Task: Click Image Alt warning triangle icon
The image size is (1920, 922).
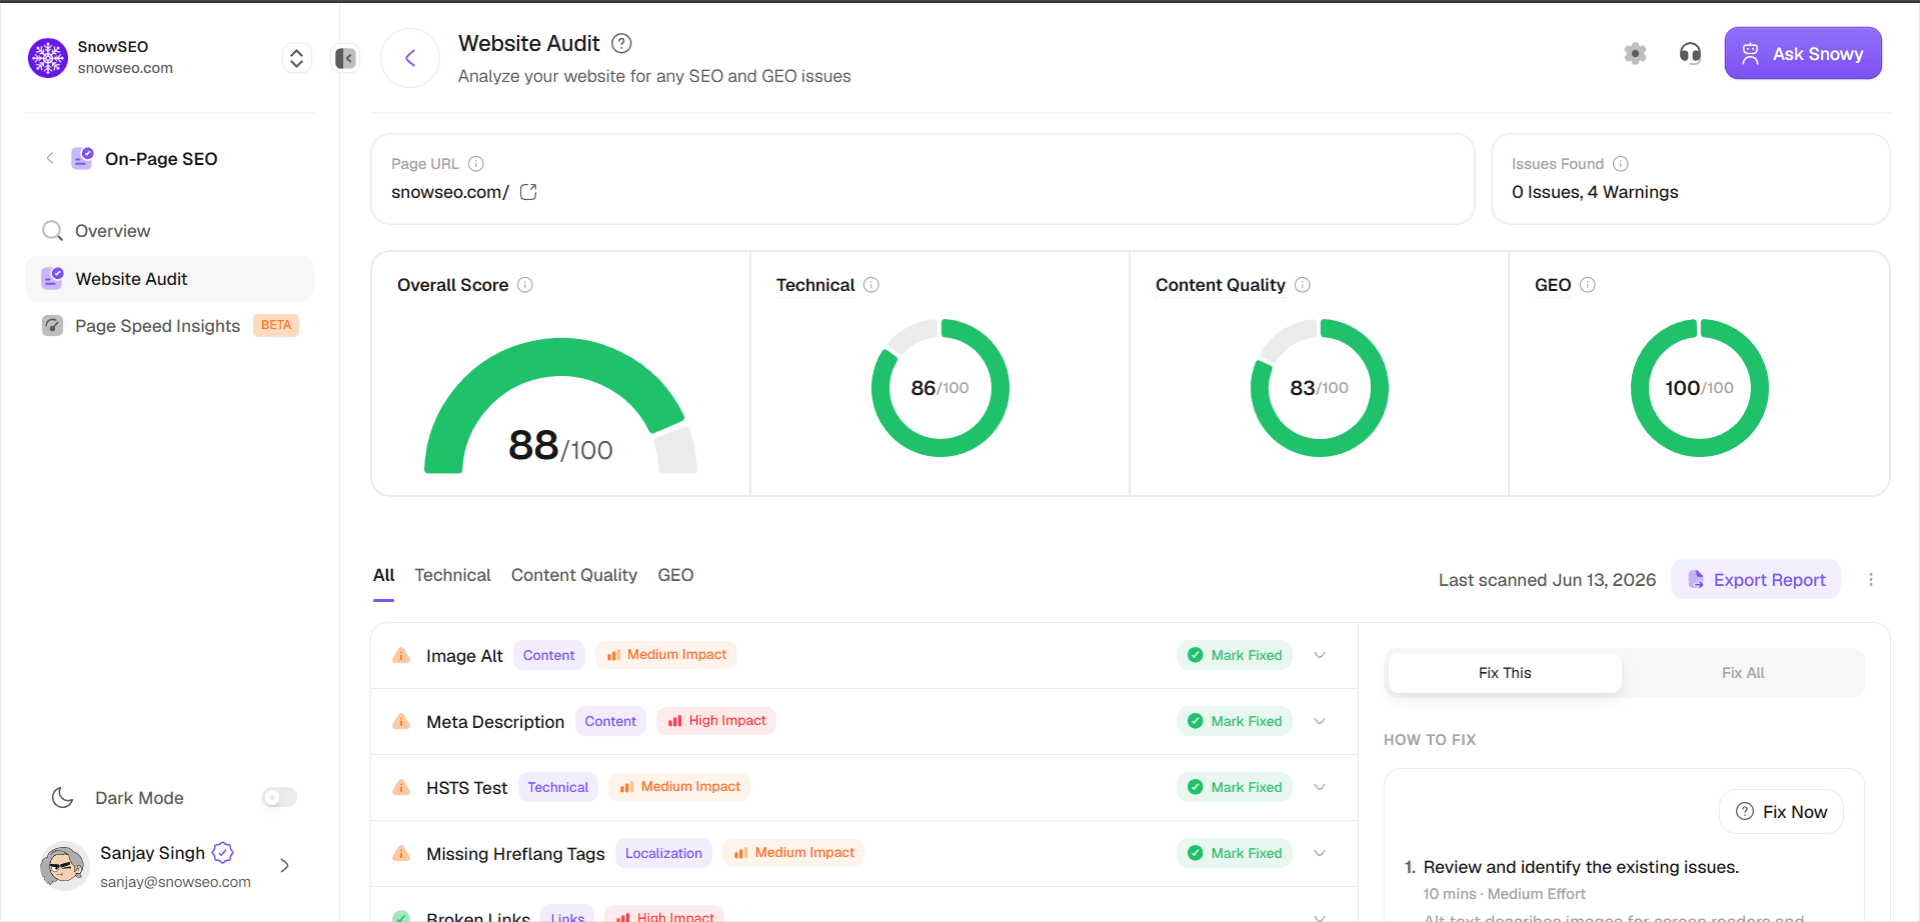Action: pyautogui.click(x=401, y=656)
